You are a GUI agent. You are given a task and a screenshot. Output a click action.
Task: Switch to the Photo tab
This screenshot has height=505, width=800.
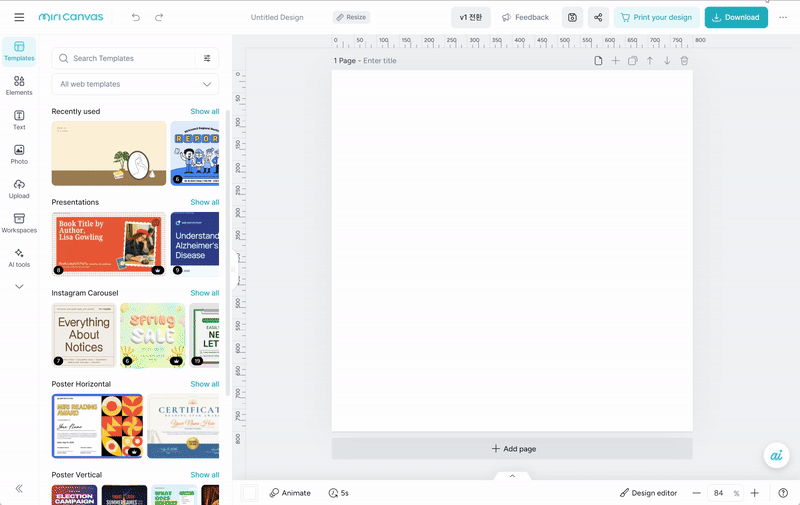(19, 155)
